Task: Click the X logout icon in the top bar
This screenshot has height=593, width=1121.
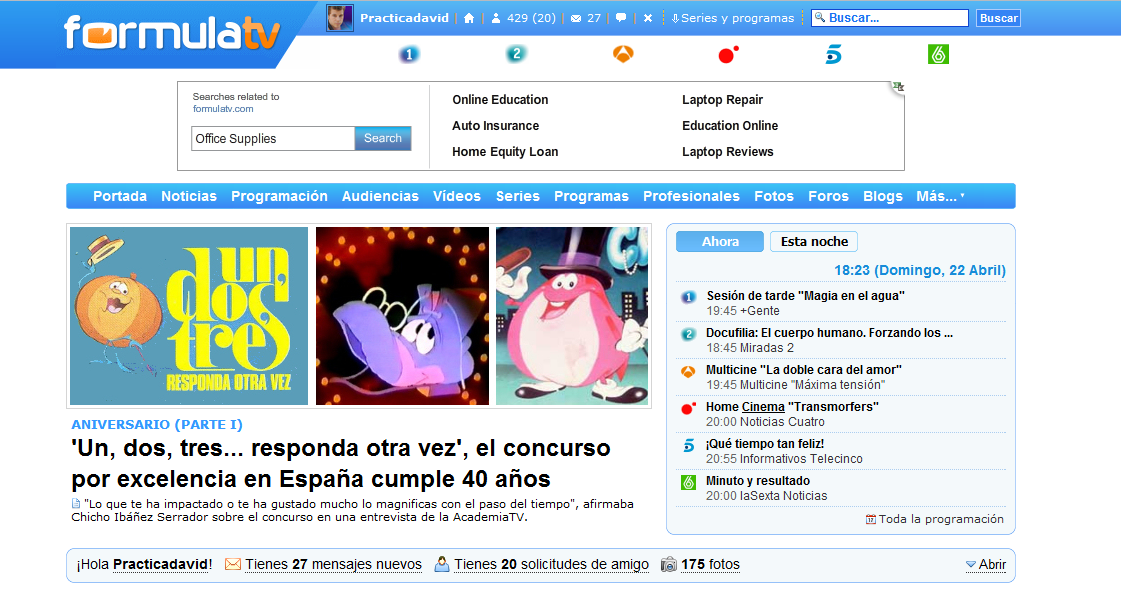Action: tap(648, 18)
